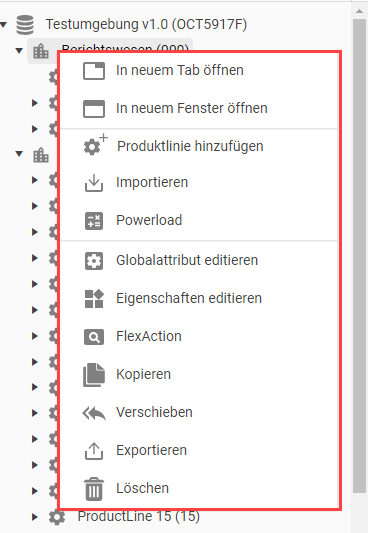Click the Globalattribut editieren gear icon
Viewport: 368px width, 533px height.
(x=94, y=261)
